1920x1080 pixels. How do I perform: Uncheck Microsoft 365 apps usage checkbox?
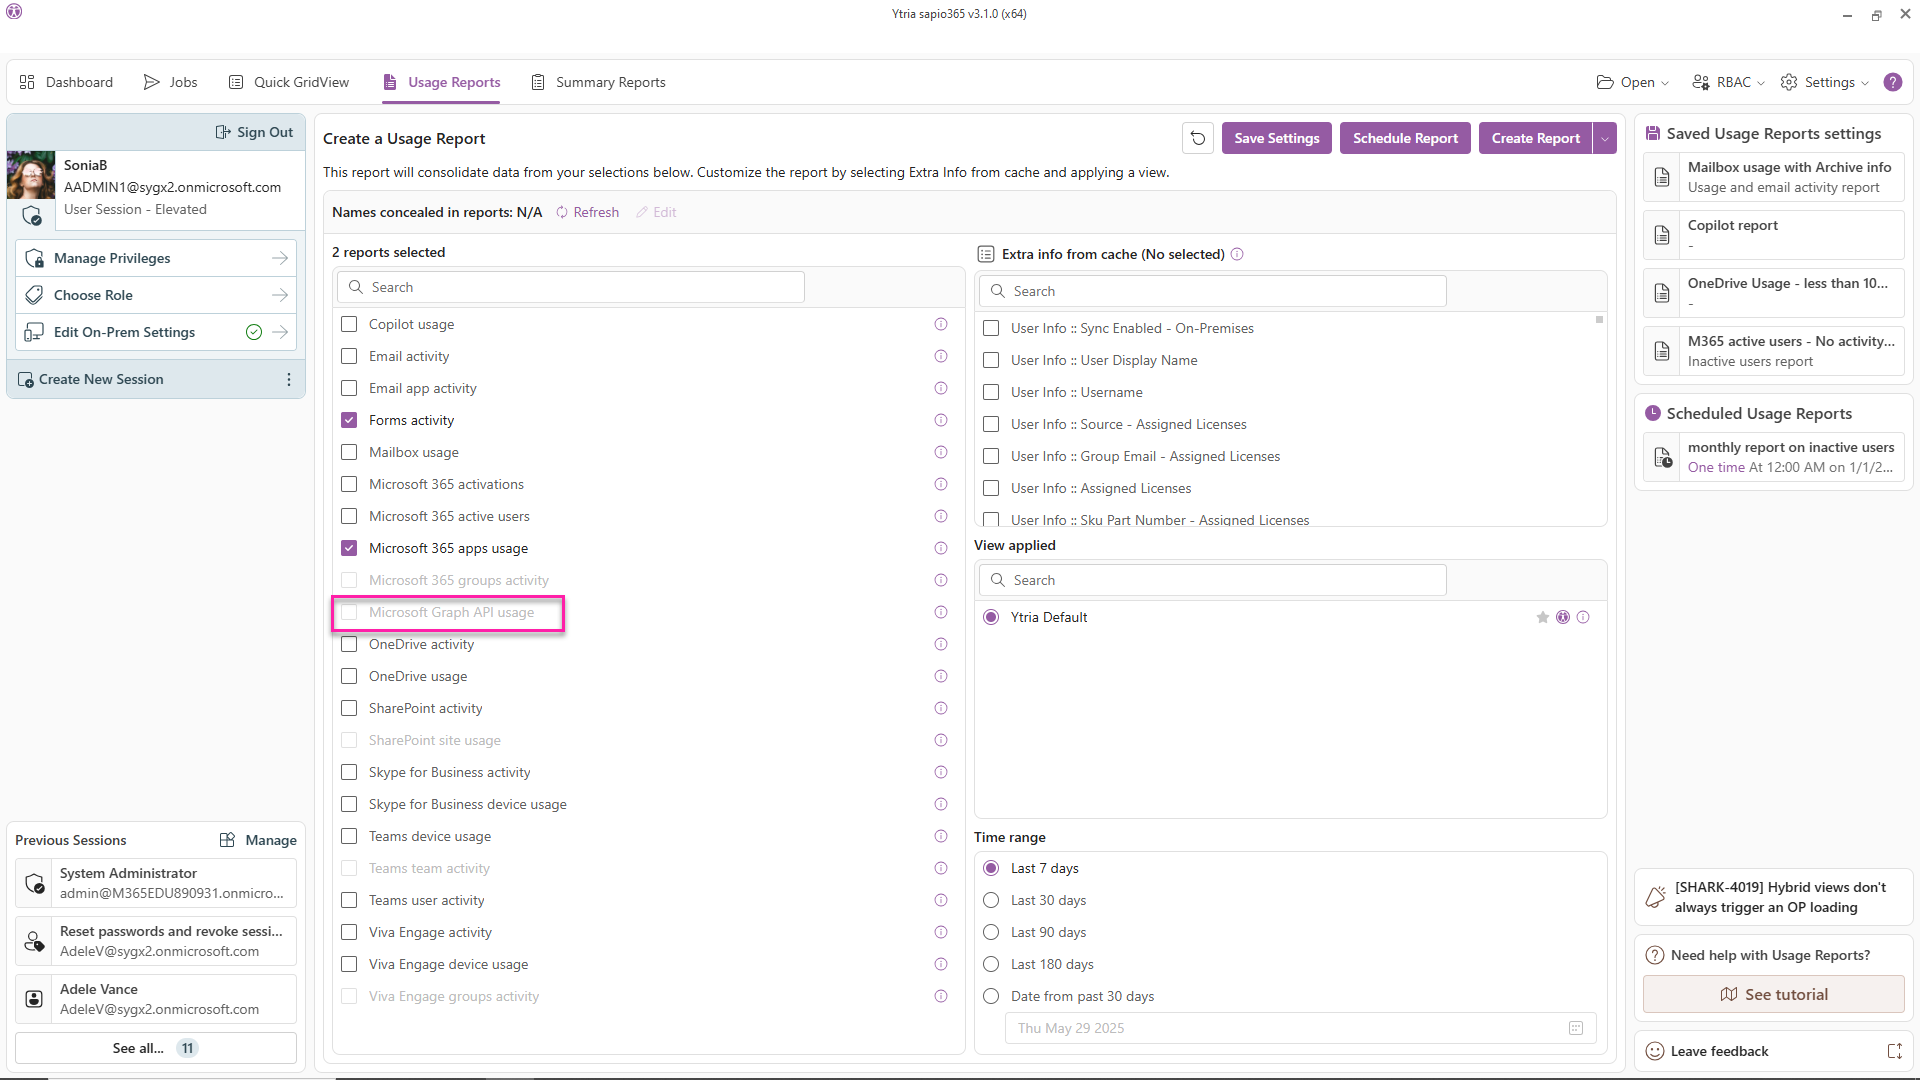(x=349, y=548)
